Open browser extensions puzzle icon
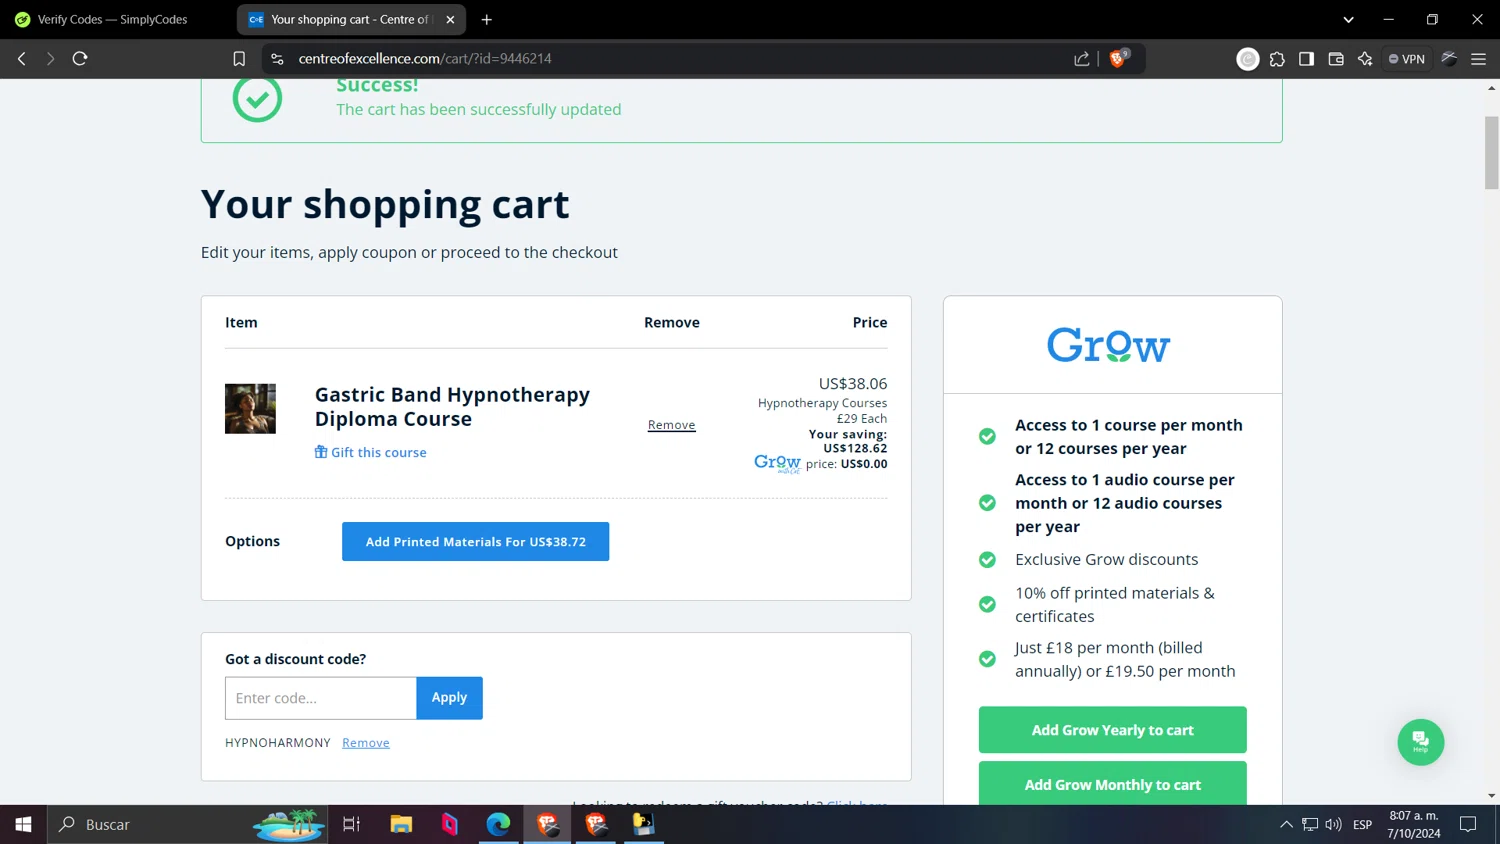Image resolution: width=1500 pixels, height=844 pixels. (x=1277, y=59)
